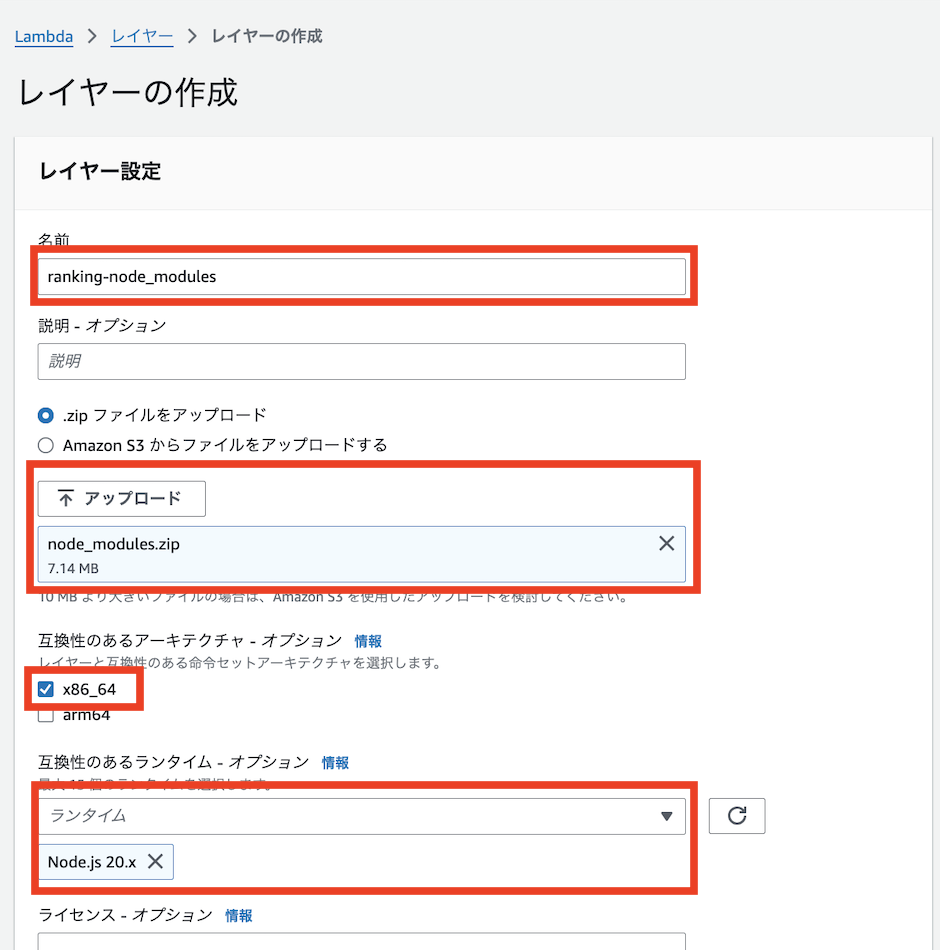Open 情報 link next to architecture section
Image resolution: width=940 pixels, height=950 pixels.
(x=368, y=641)
